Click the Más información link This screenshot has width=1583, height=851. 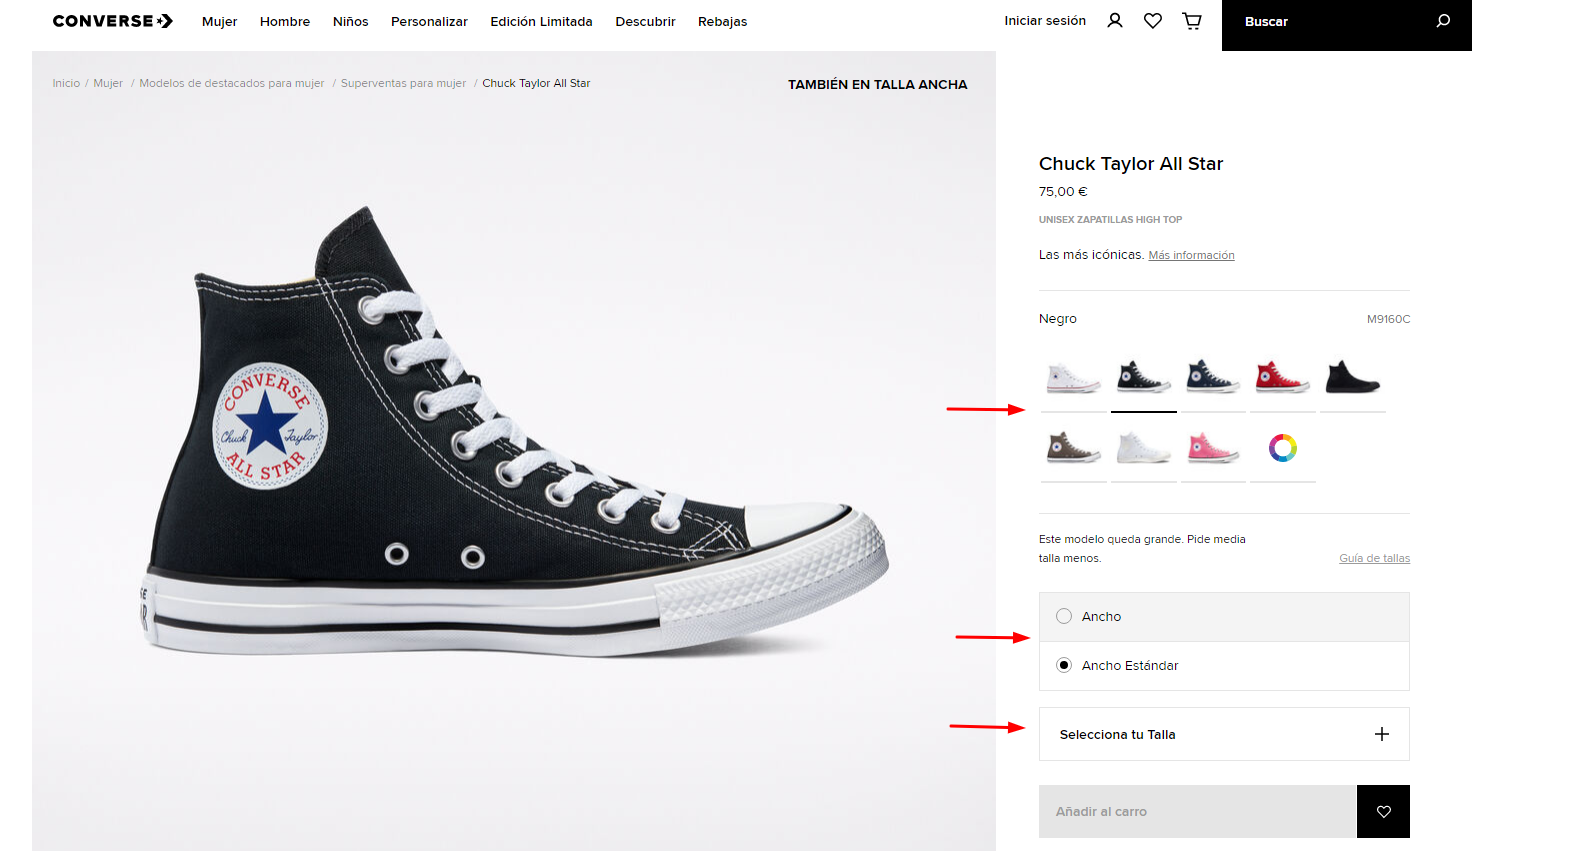click(x=1191, y=255)
